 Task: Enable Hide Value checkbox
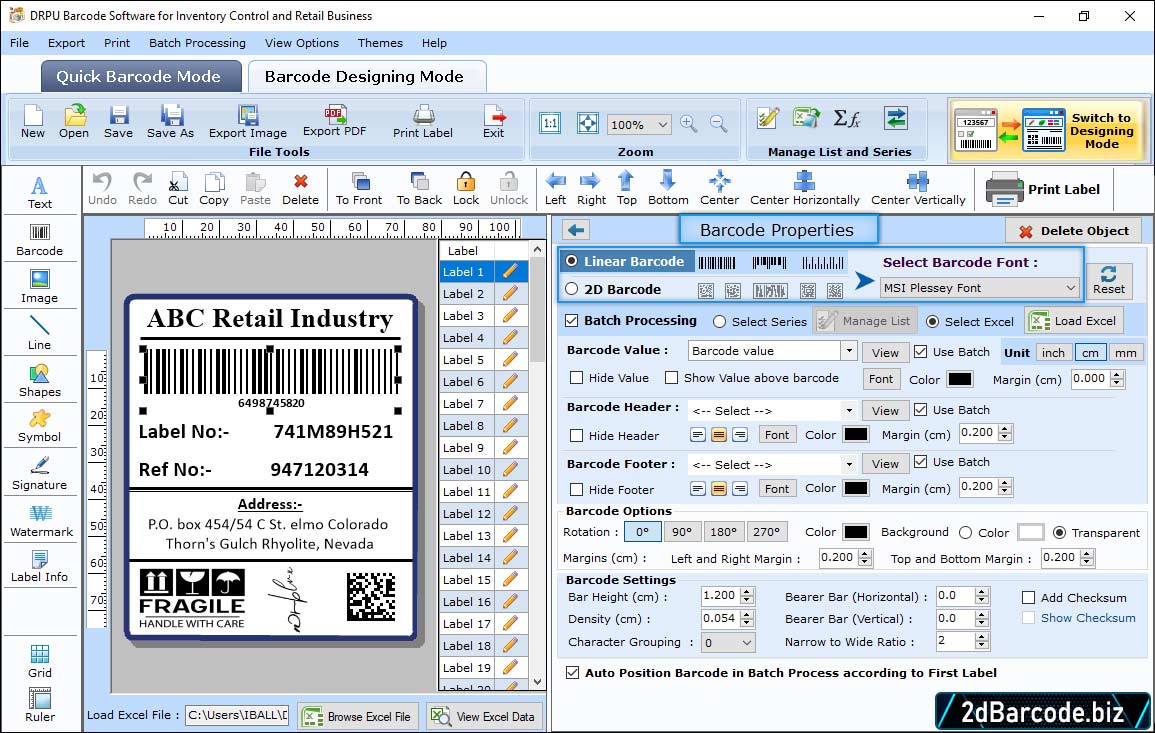[x=577, y=378]
